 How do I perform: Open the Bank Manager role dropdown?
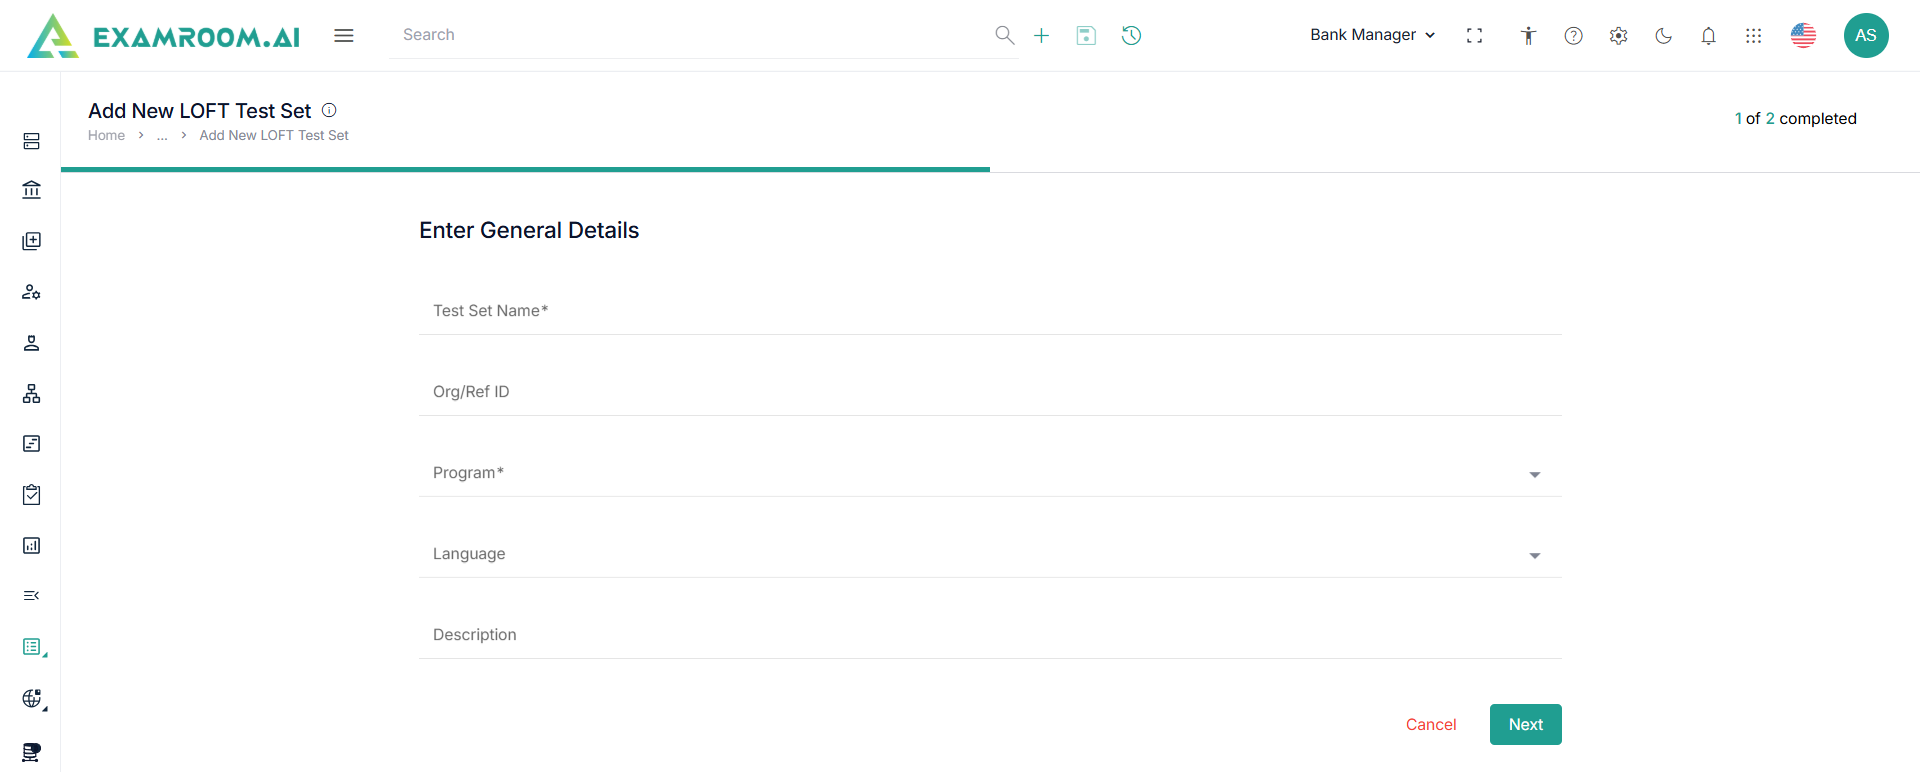click(1373, 35)
